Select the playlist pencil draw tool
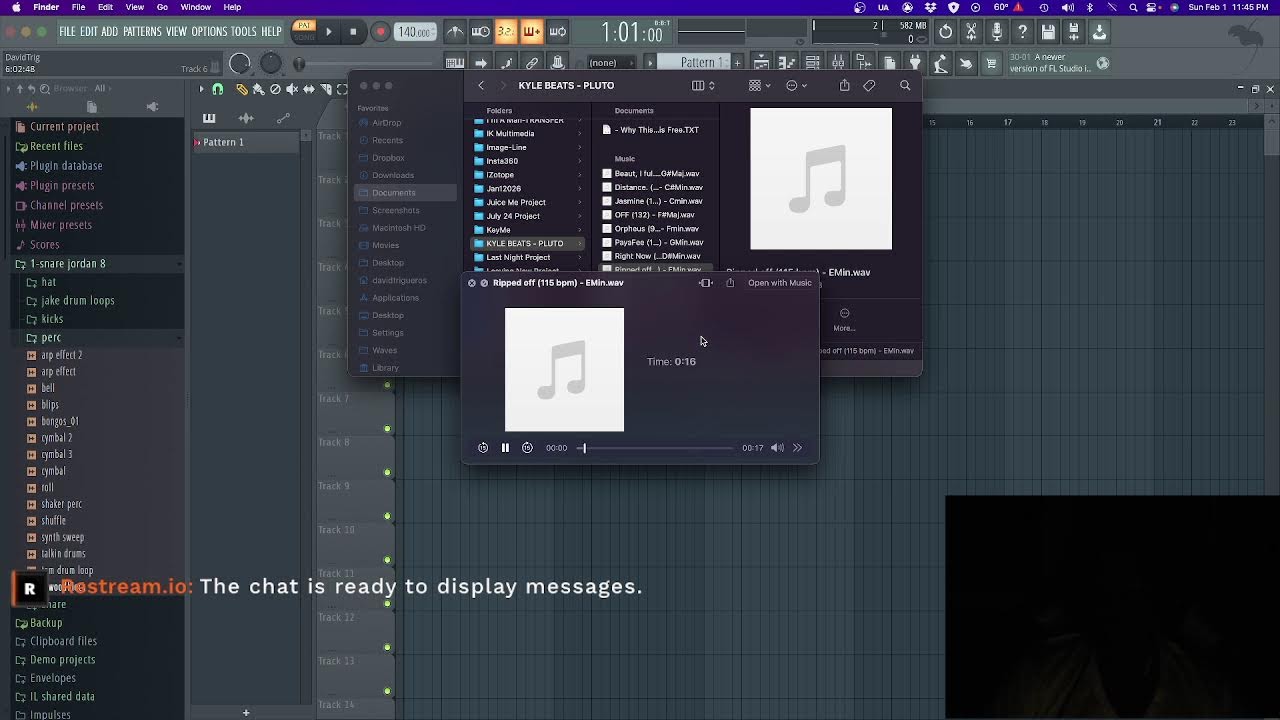This screenshot has width=1280, height=720. coord(242,89)
